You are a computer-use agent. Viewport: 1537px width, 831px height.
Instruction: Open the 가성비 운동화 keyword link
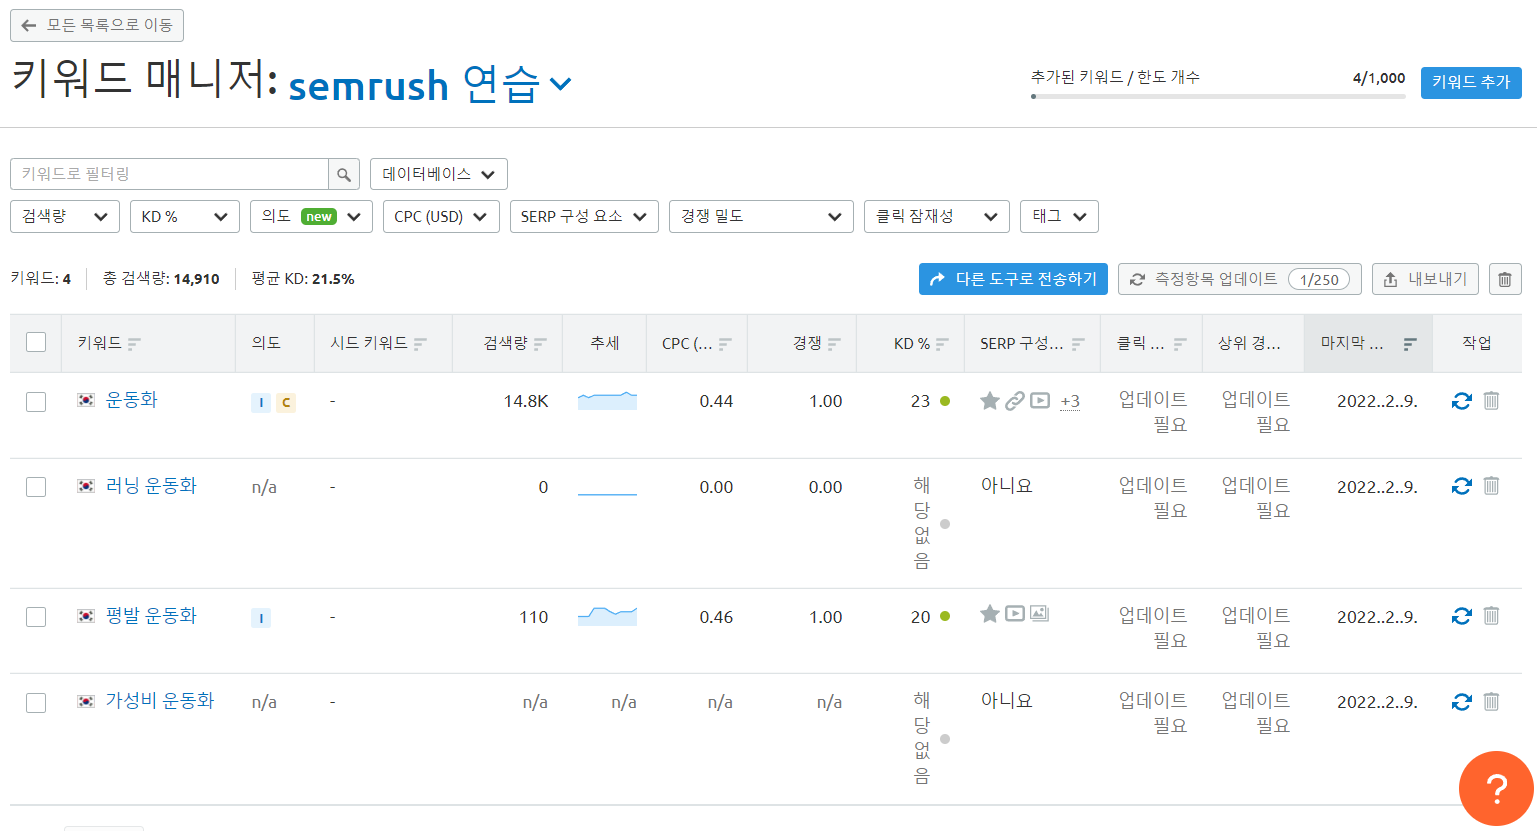(160, 701)
